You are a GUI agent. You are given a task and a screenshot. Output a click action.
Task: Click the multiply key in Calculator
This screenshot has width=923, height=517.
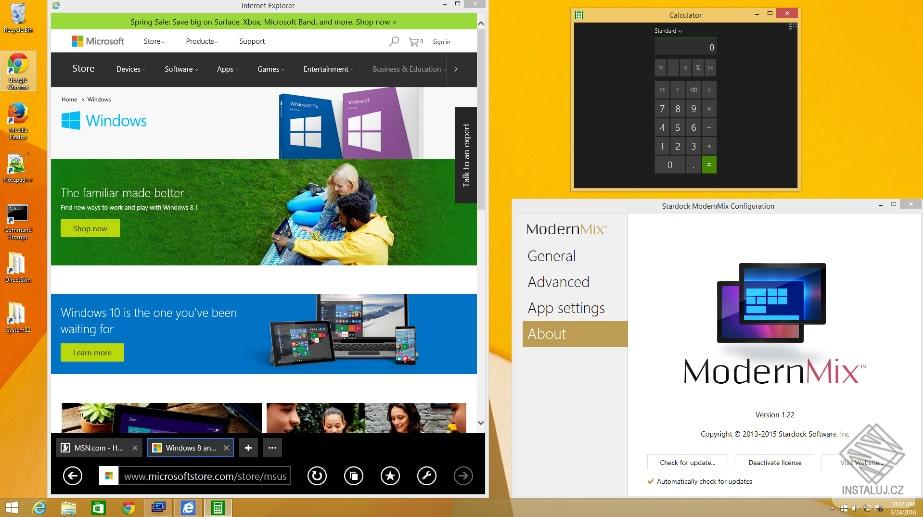pos(709,109)
